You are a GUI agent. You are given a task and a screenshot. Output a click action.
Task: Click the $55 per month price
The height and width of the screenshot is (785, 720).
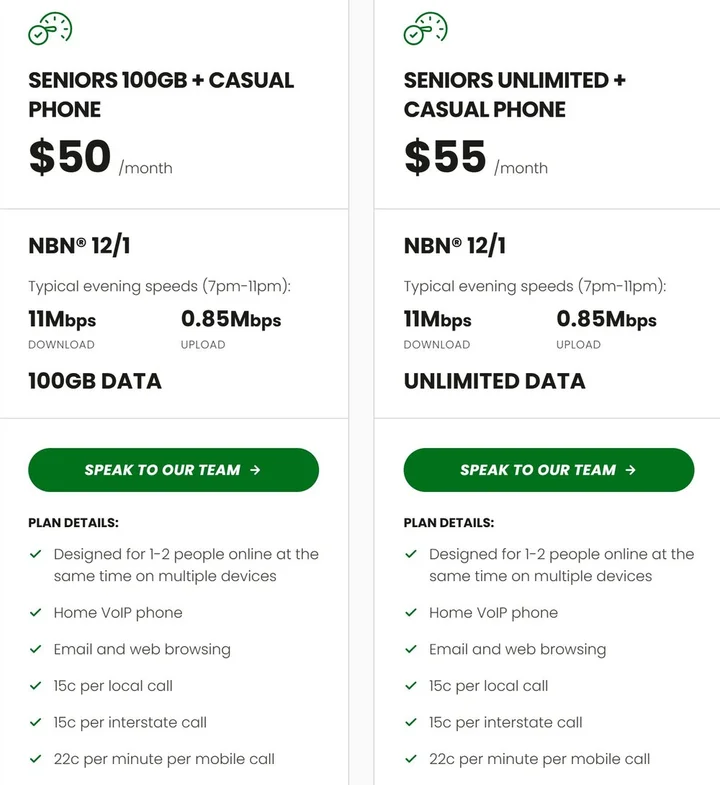click(x=475, y=158)
